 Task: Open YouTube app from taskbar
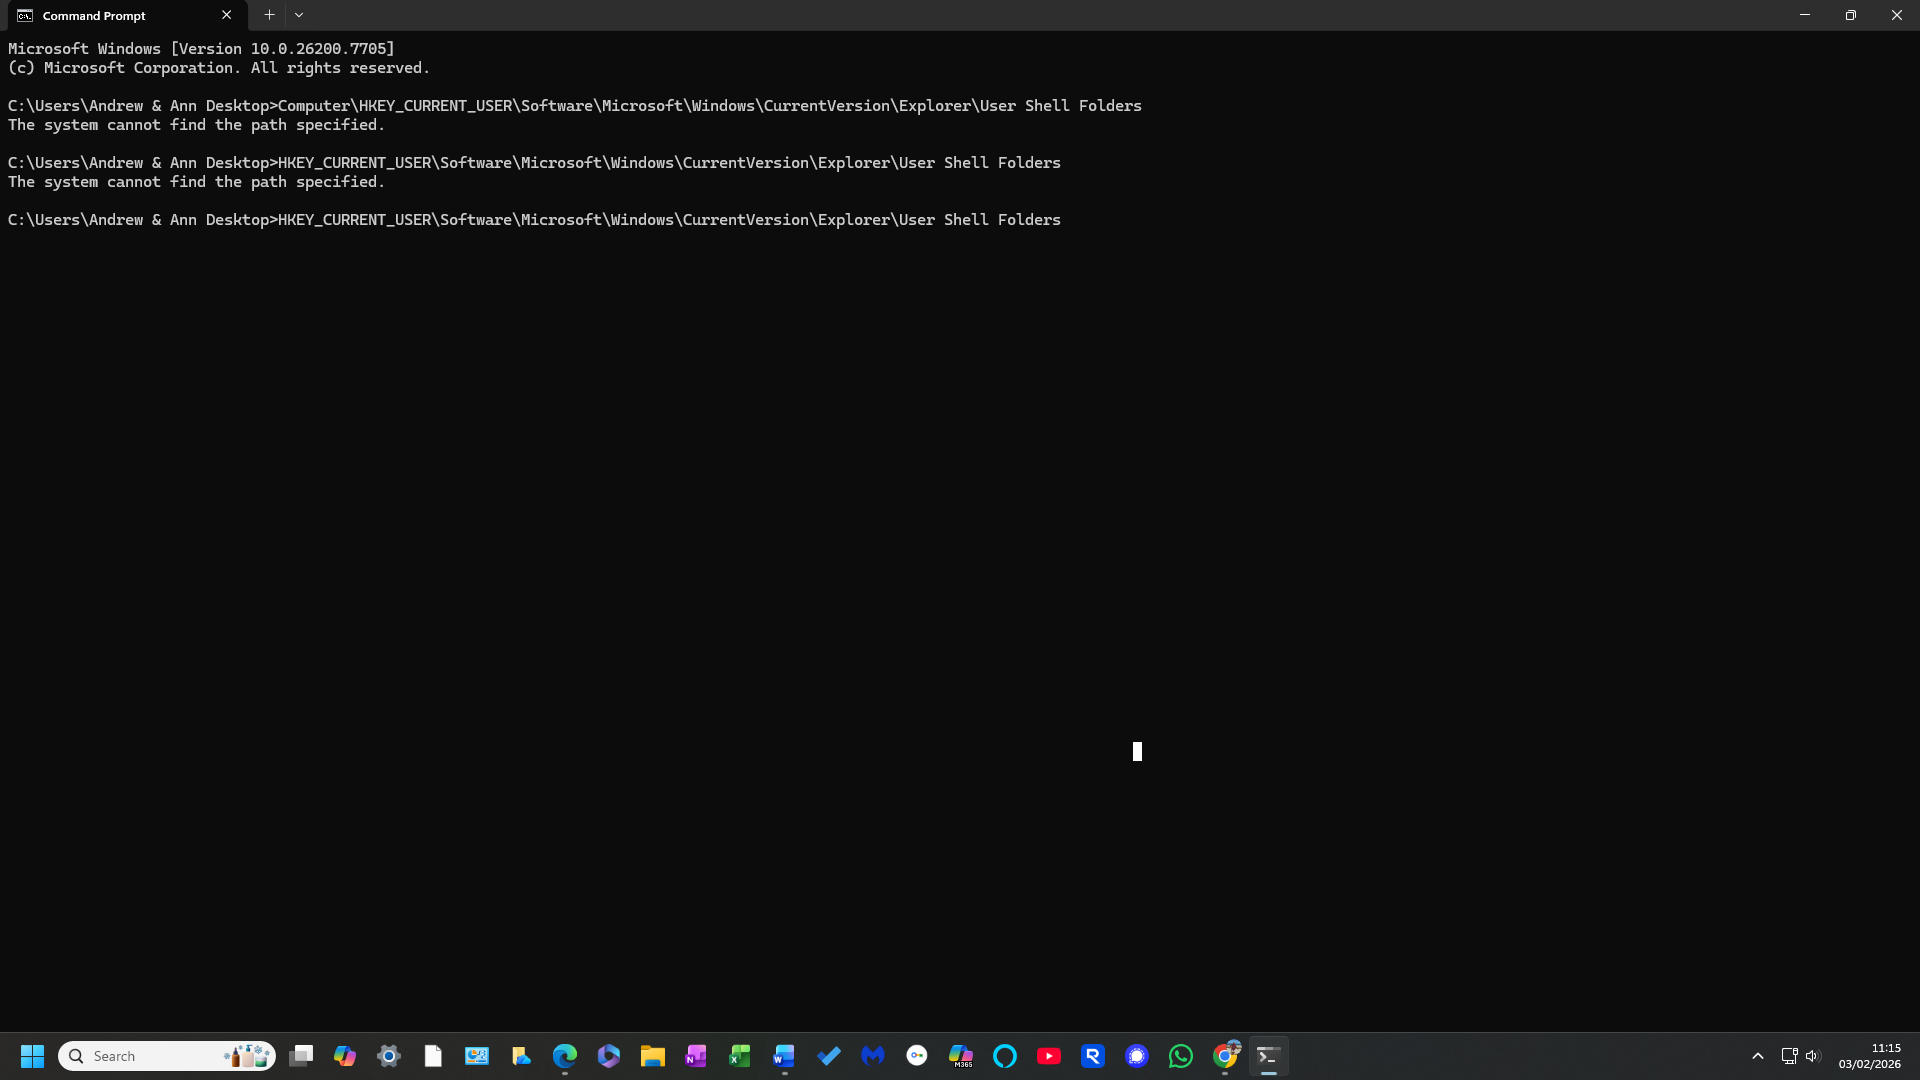(x=1049, y=1056)
